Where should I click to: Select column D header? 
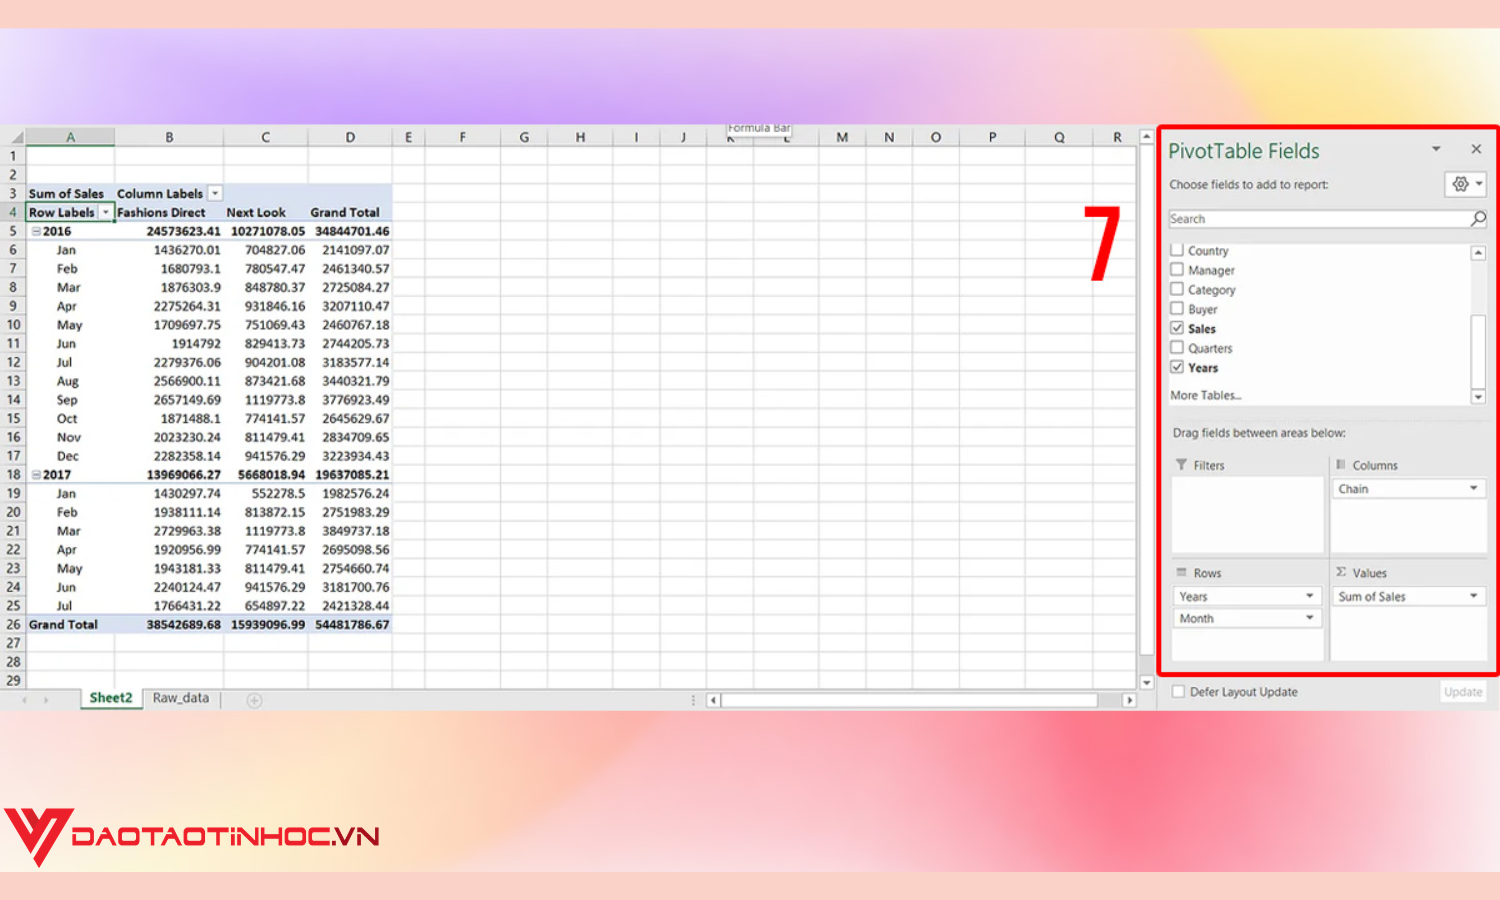coord(350,137)
